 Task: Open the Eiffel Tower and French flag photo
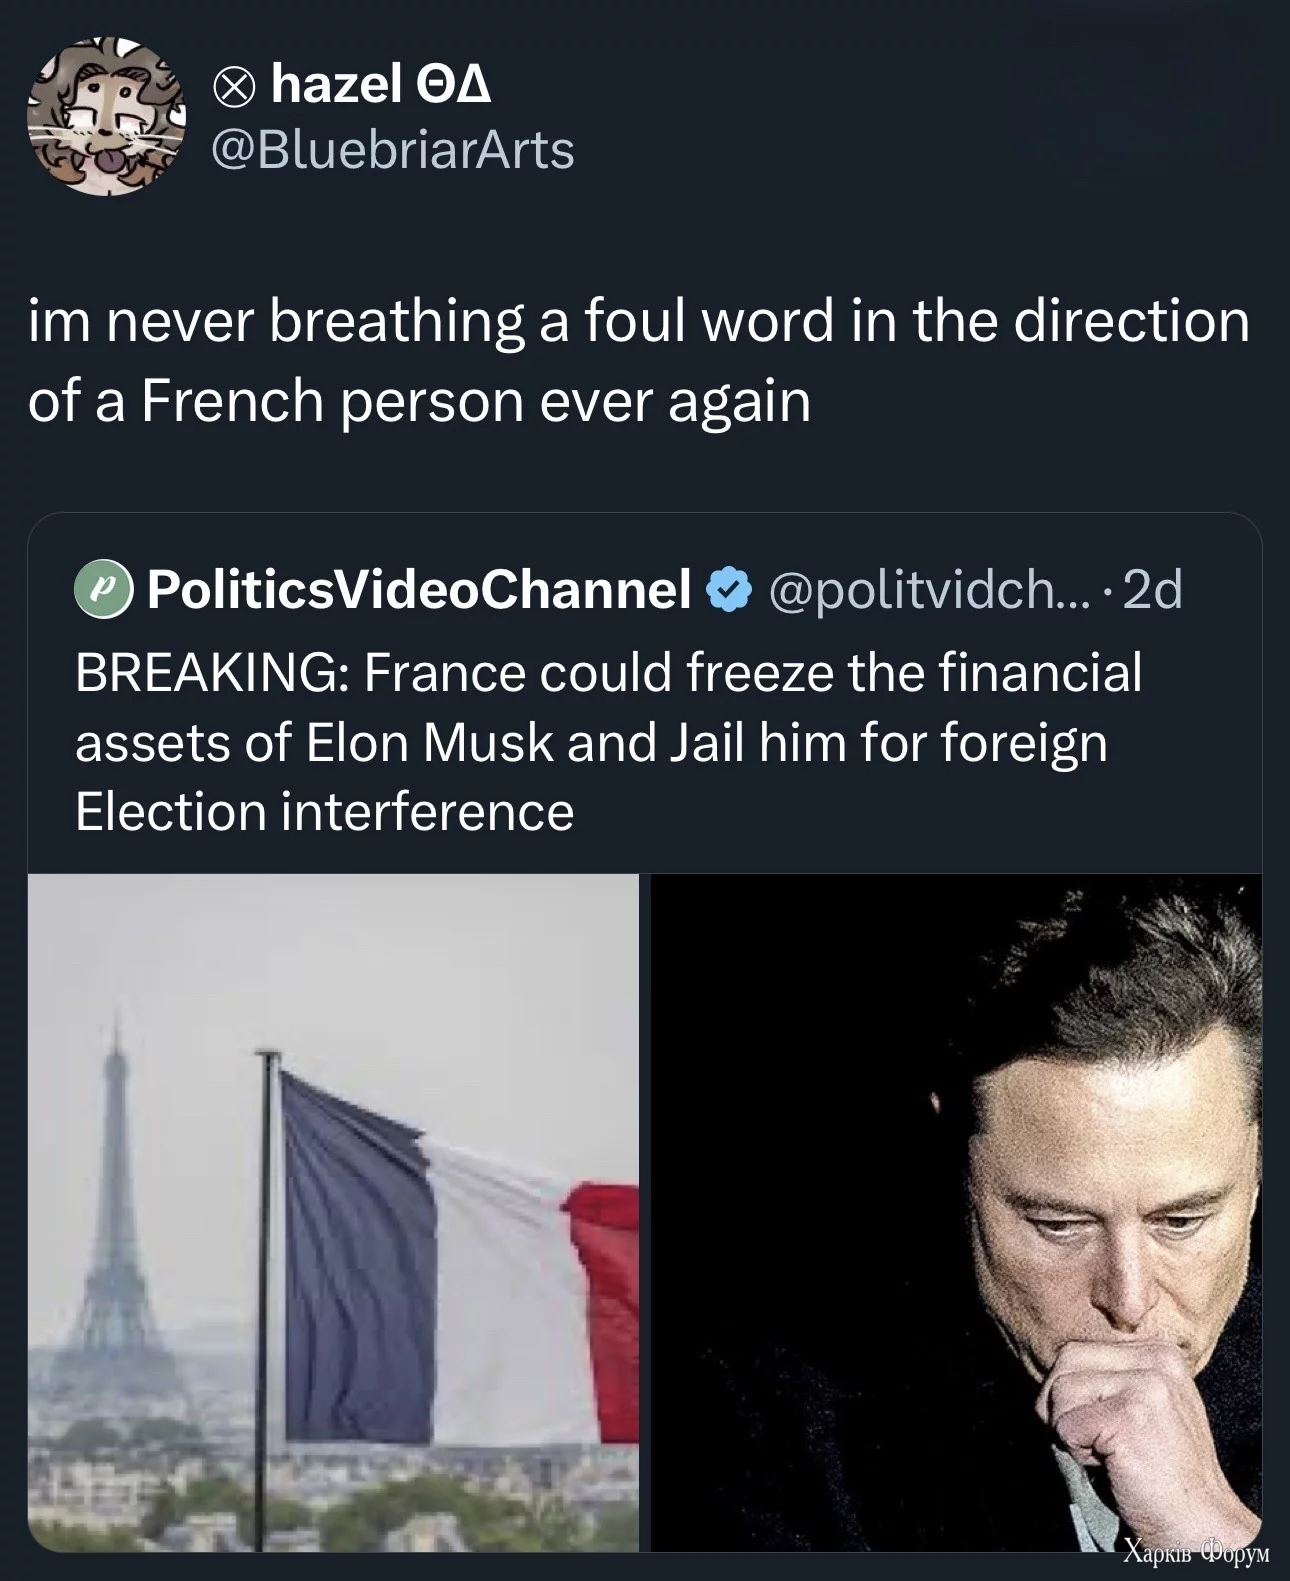point(333,1212)
